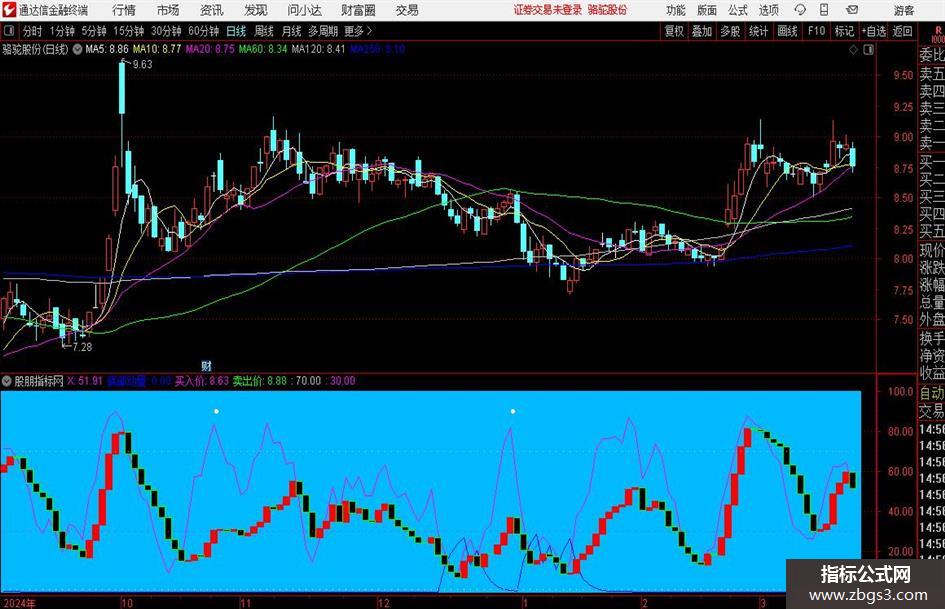Click the 游客 account label

(x=903, y=10)
